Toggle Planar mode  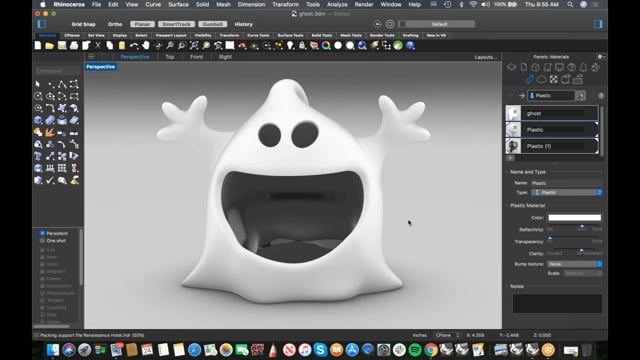pyautogui.click(x=142, y=24)
